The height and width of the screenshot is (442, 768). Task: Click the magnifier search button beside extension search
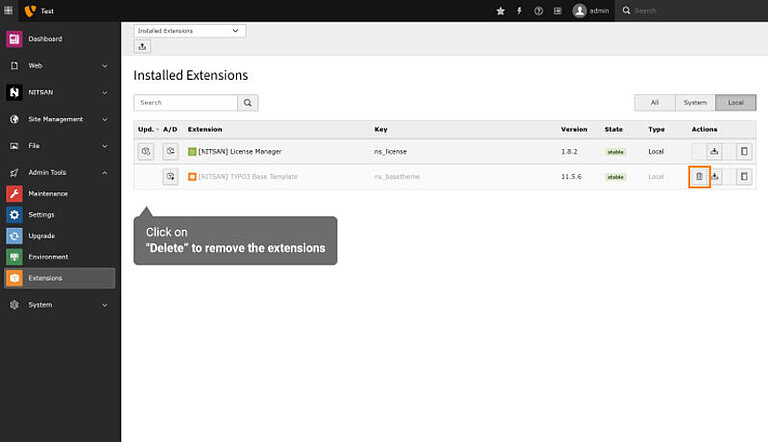248,102
